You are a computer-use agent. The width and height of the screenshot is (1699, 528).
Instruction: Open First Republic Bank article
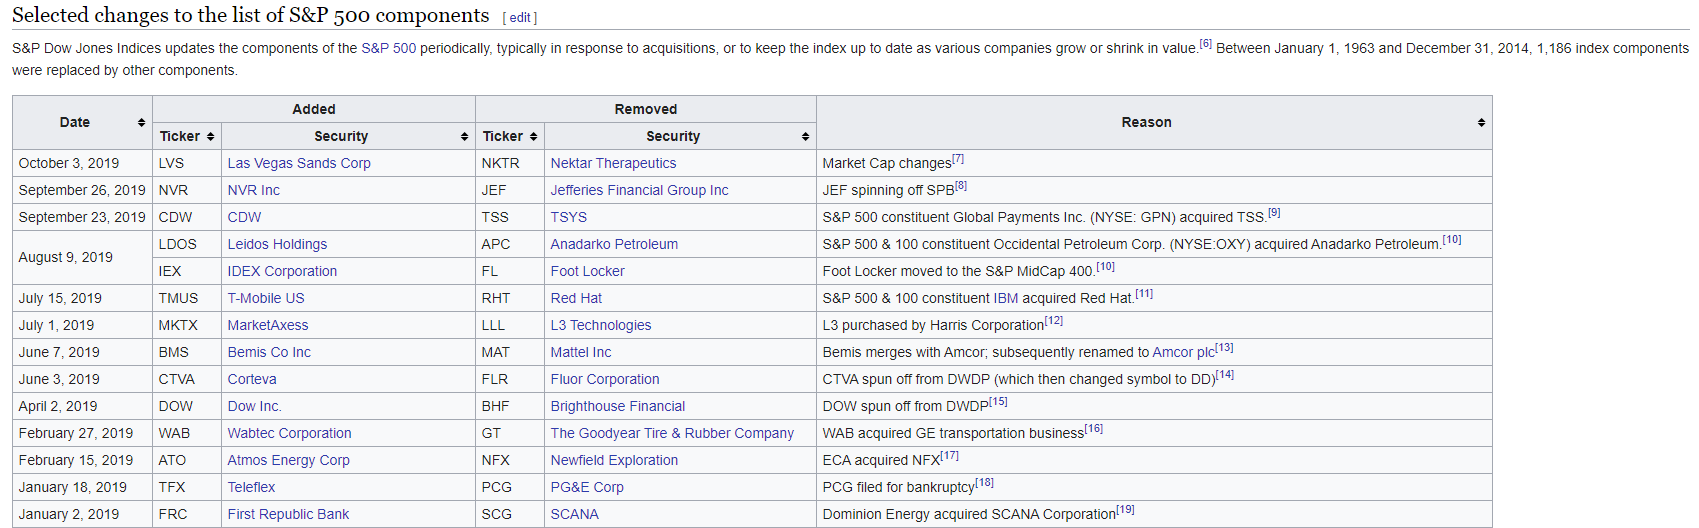click(288, 514)
